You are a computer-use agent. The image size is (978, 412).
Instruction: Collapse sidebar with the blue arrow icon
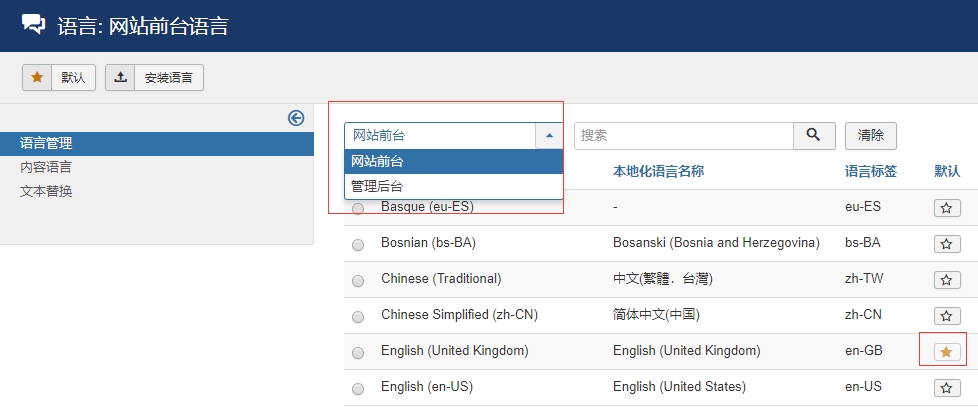coord(296,118)
